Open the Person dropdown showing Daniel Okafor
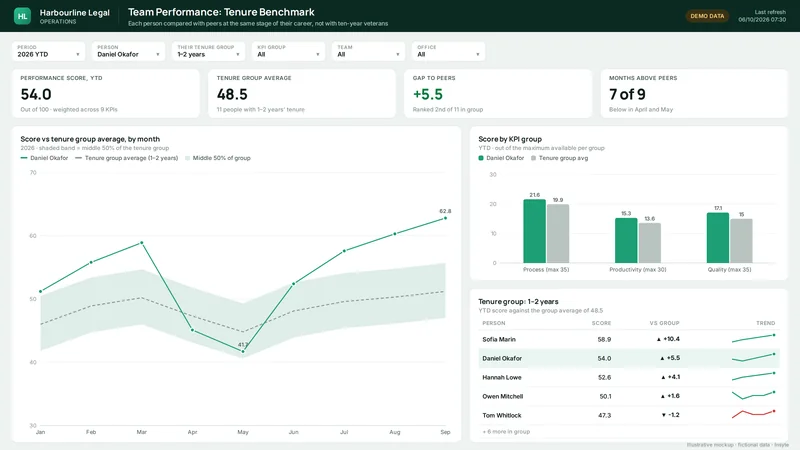800x450 pixels. click(129, 52)
